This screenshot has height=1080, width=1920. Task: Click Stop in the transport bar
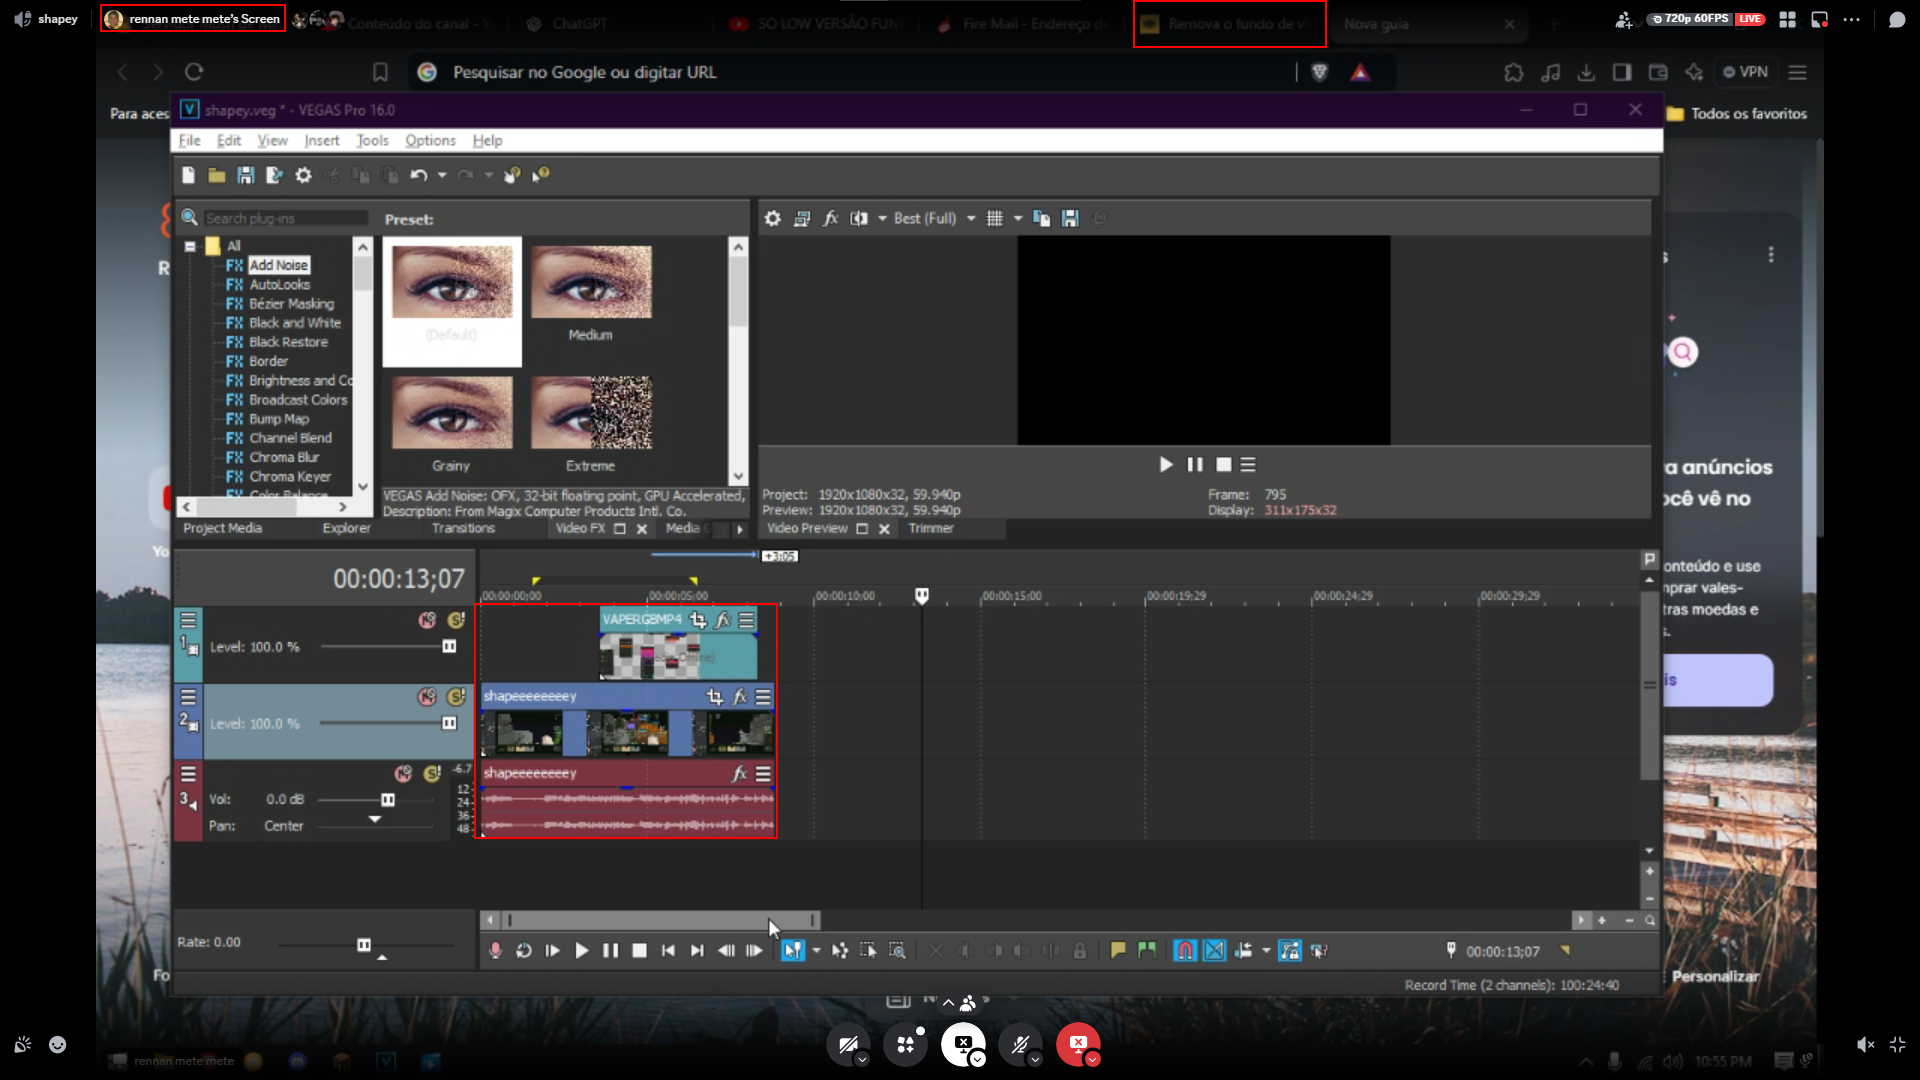point(639,951)
